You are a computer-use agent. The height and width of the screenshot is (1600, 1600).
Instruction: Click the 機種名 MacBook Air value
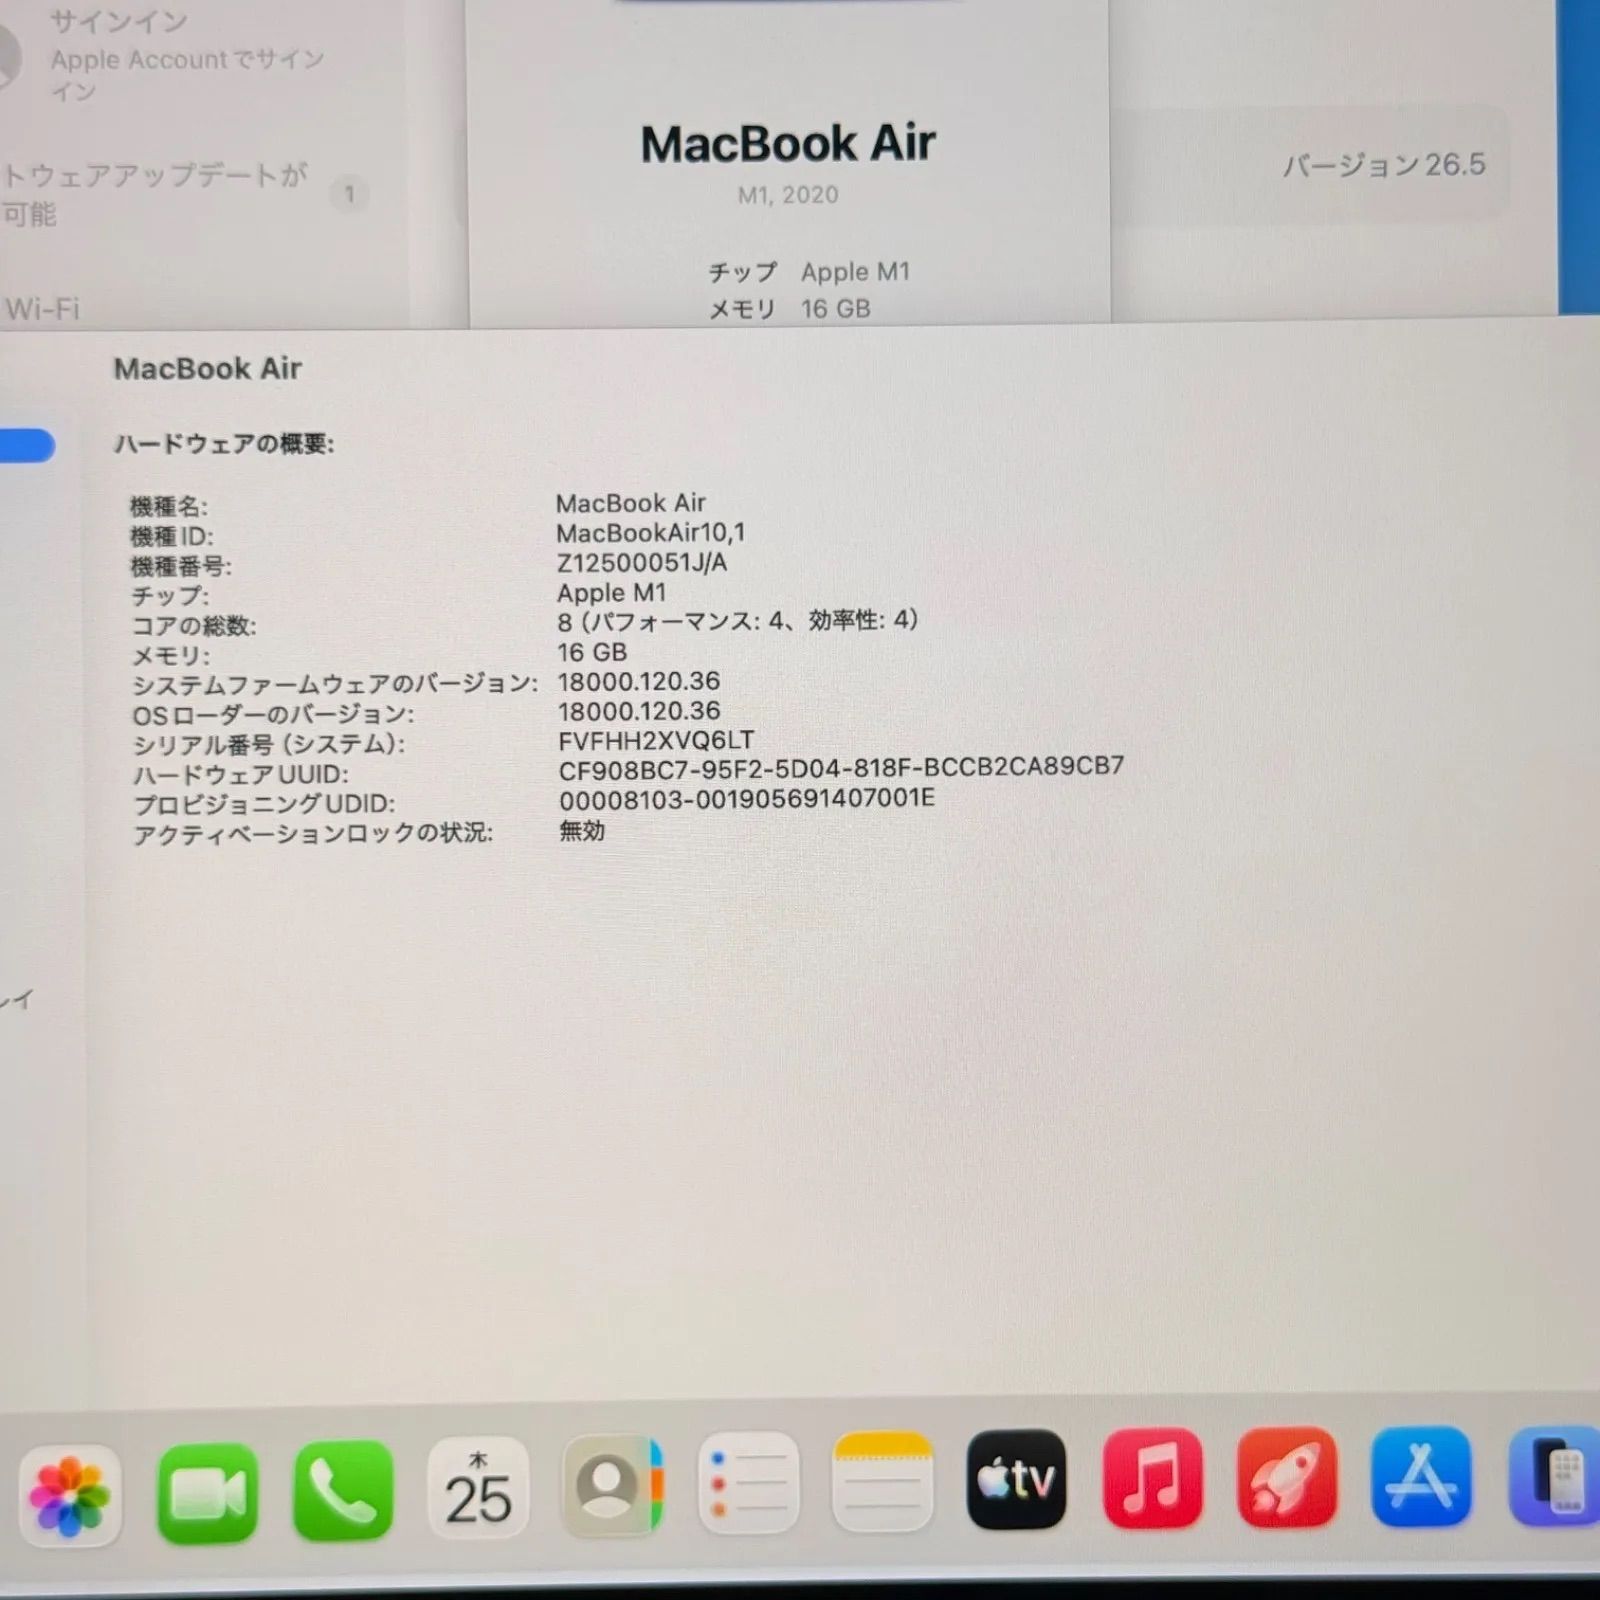tap(631, 503)
